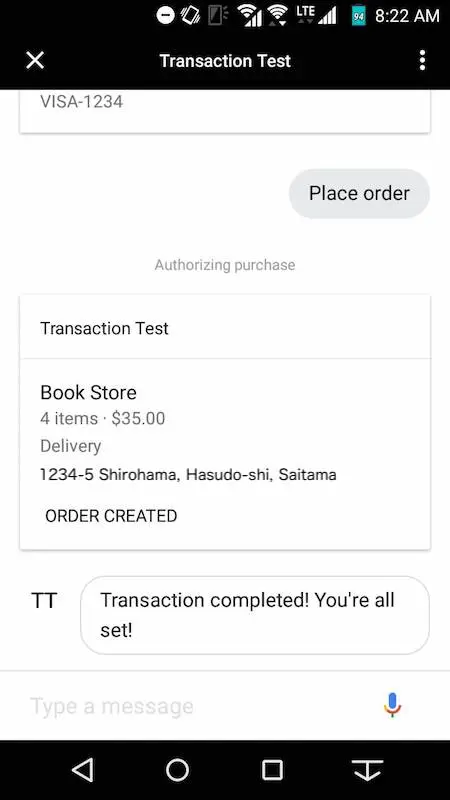This screenshot has height=800, width=450.
Task: Tap the Transaction completed message bubble
Action: [x=255, y=615]
